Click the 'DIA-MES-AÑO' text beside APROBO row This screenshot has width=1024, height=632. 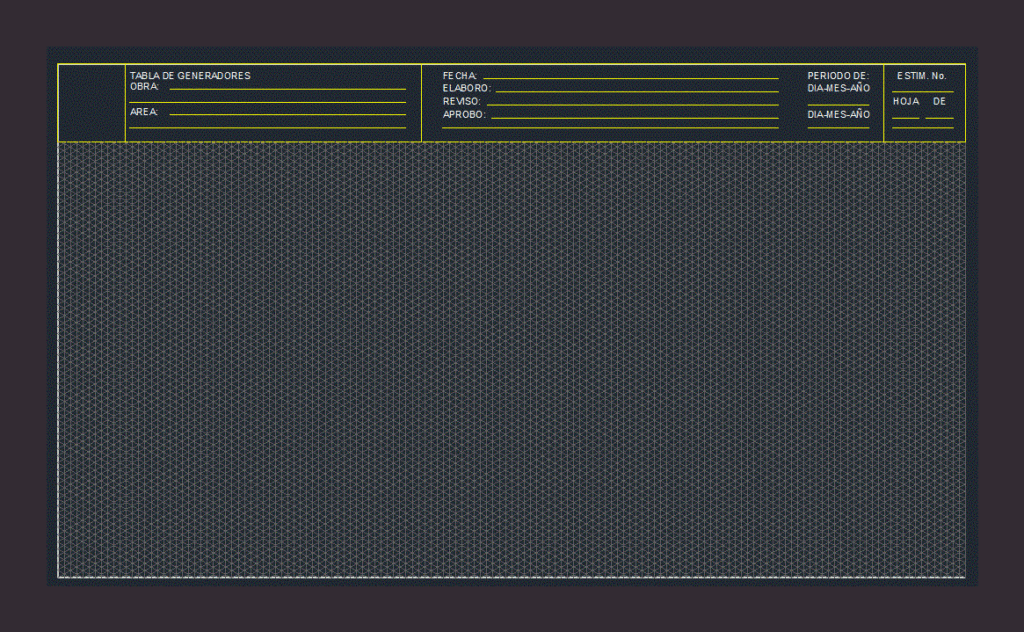[839, 114]
